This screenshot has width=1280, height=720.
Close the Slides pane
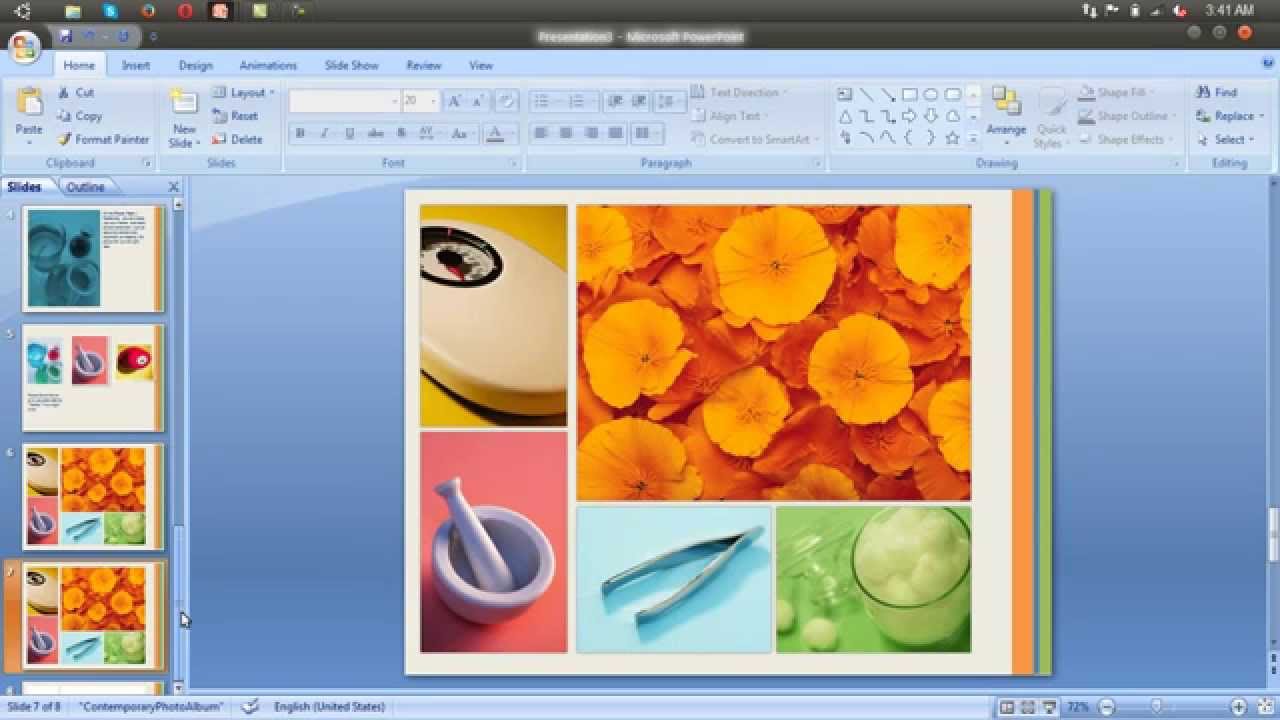173,187
